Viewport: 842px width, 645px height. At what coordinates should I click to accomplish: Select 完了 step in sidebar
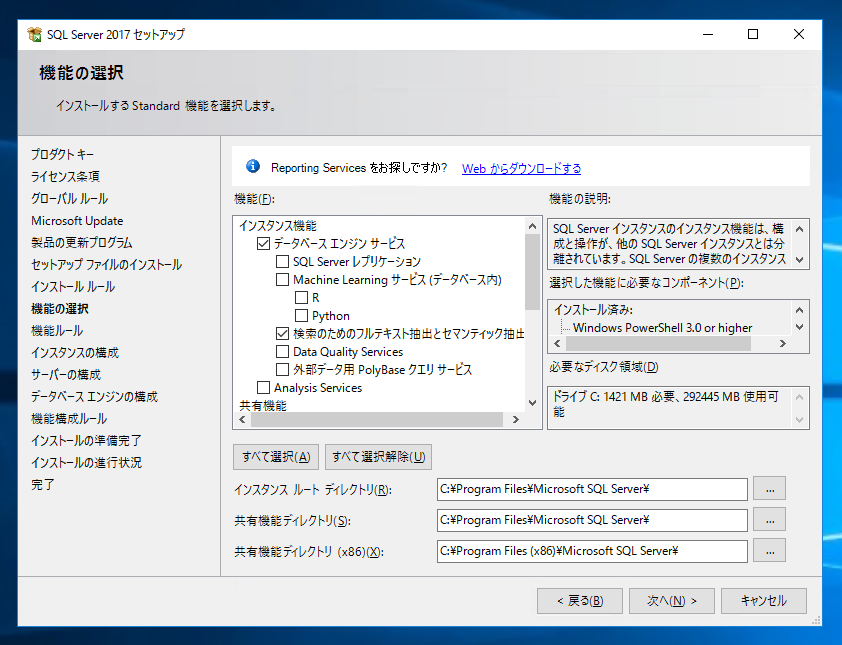42,485
